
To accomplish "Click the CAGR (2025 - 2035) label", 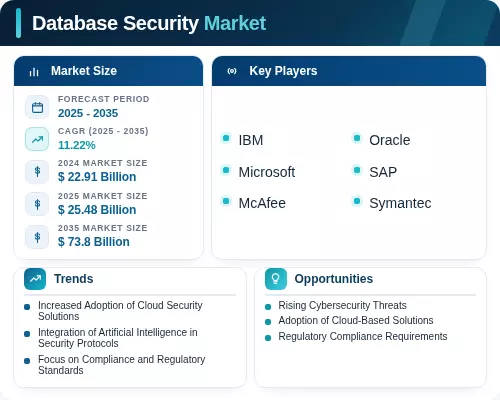I will coord(103,131).
